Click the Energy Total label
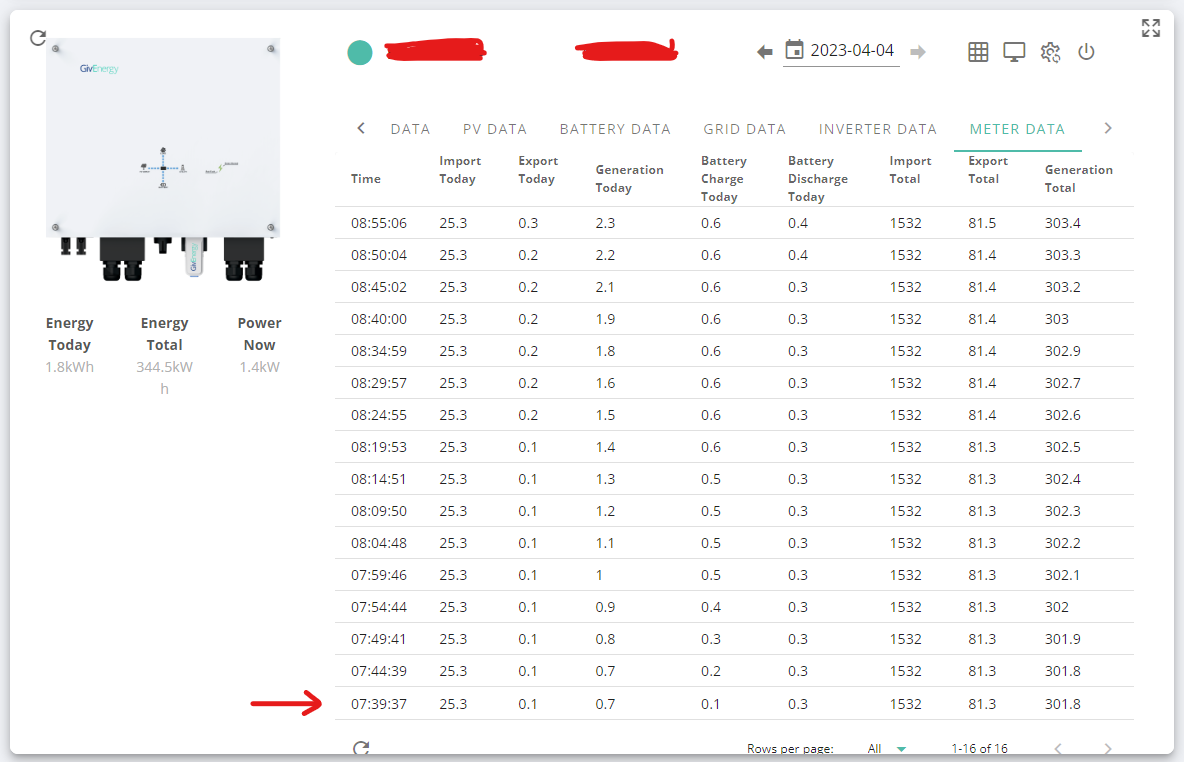Screen dimensions: 1184x762 point(164,334)
